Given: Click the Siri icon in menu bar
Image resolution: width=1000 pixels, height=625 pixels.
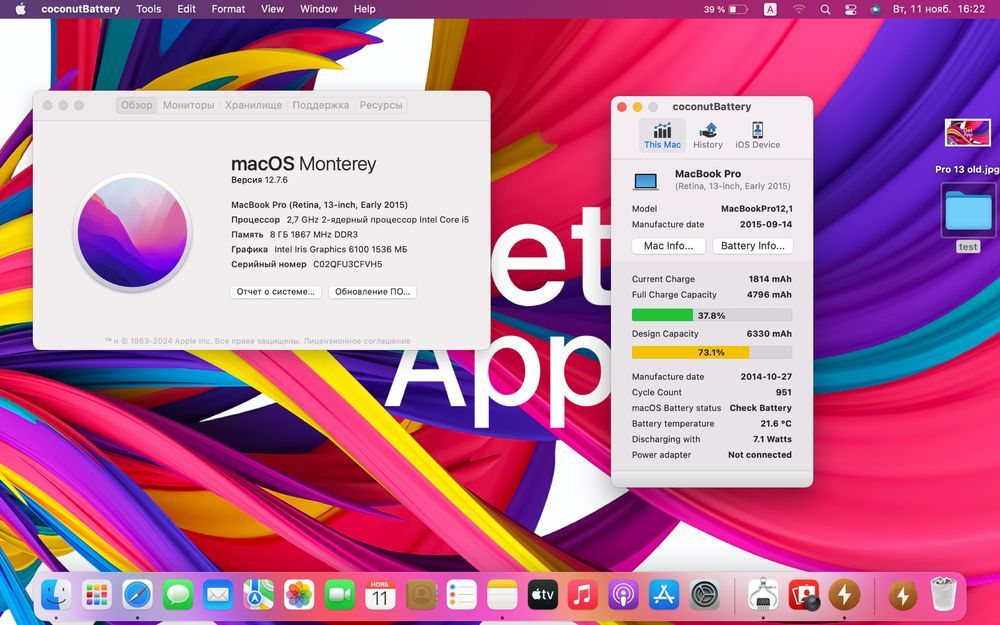Looking at the screenshot, I should pyautogui.click(x=875, y=10).
